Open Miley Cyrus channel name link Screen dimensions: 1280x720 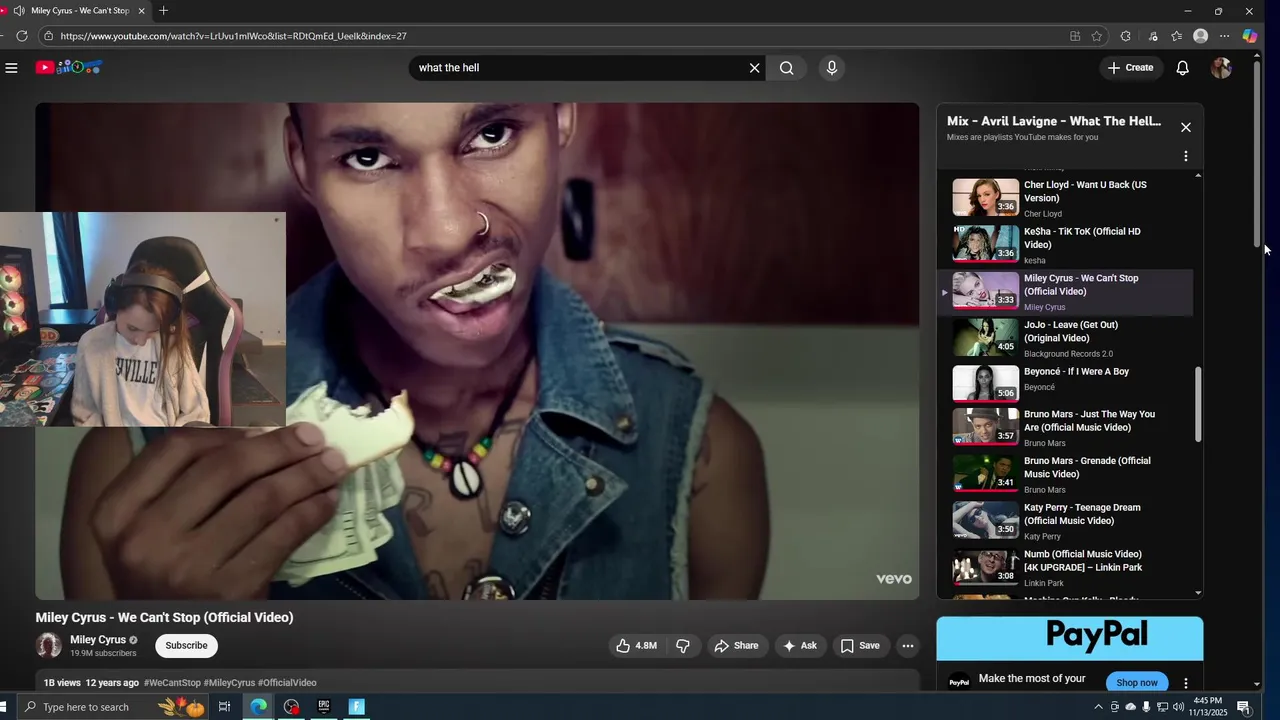click(x=98, y=640)
